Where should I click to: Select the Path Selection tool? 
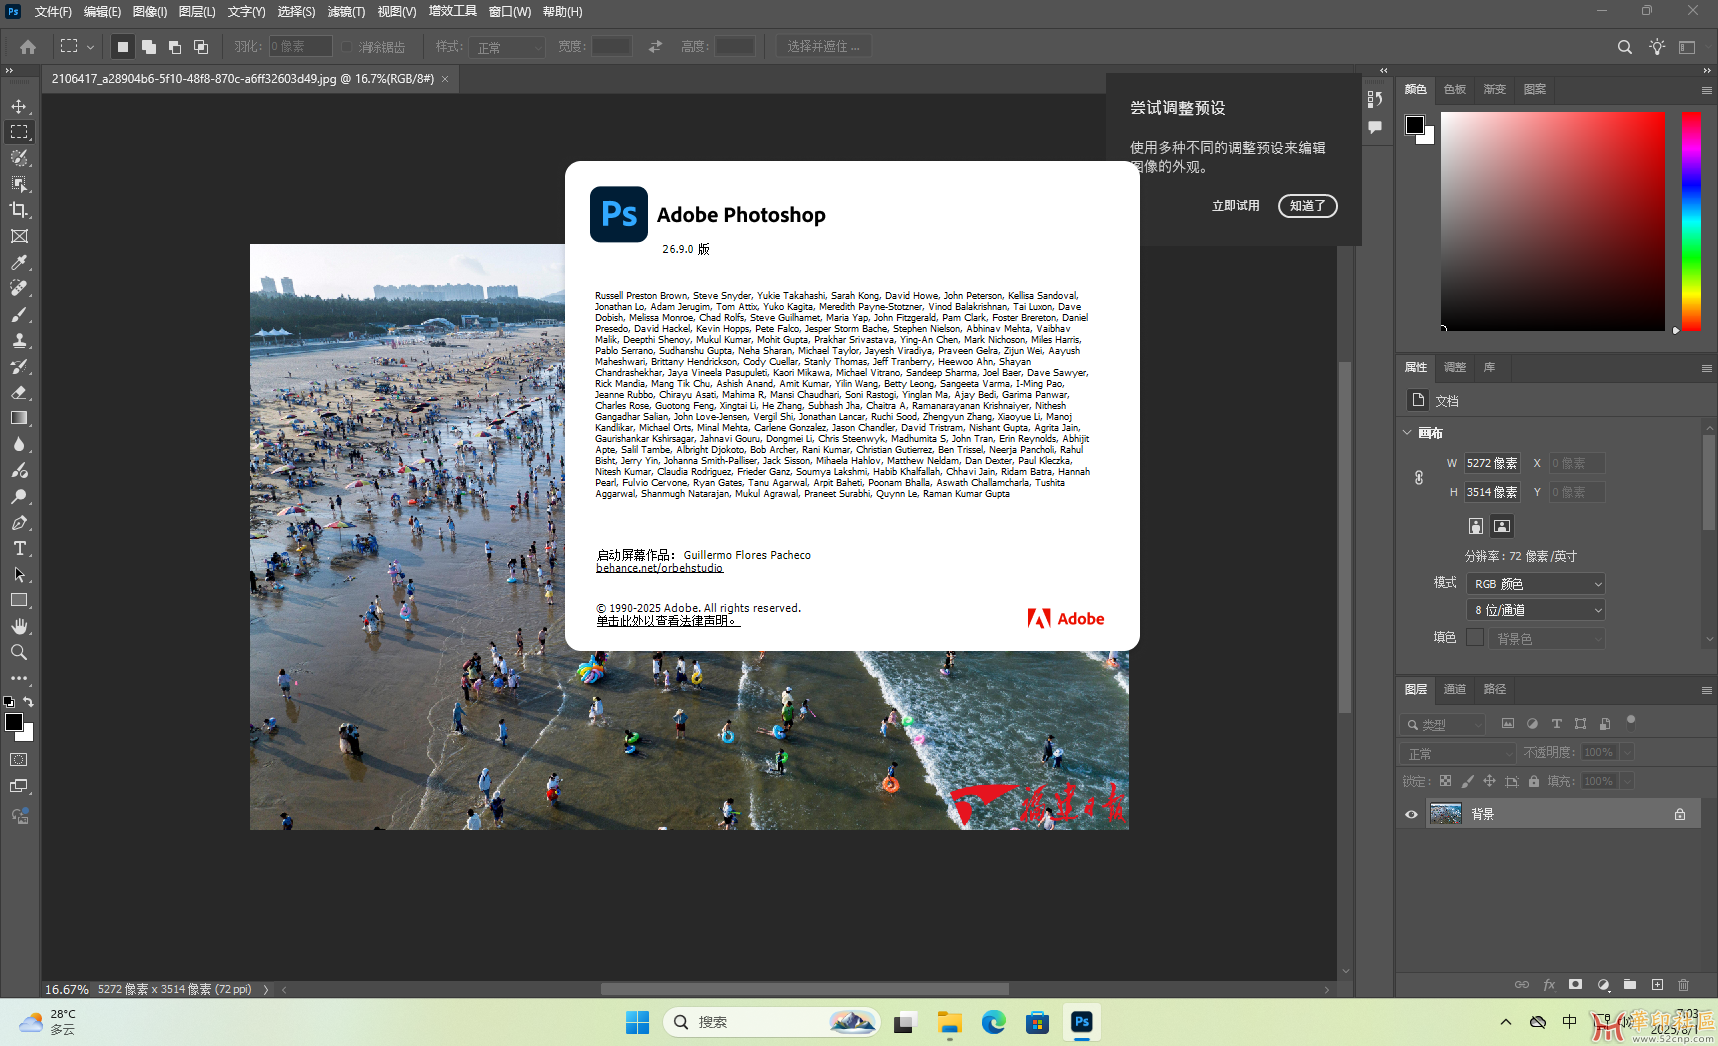point(19,574)
